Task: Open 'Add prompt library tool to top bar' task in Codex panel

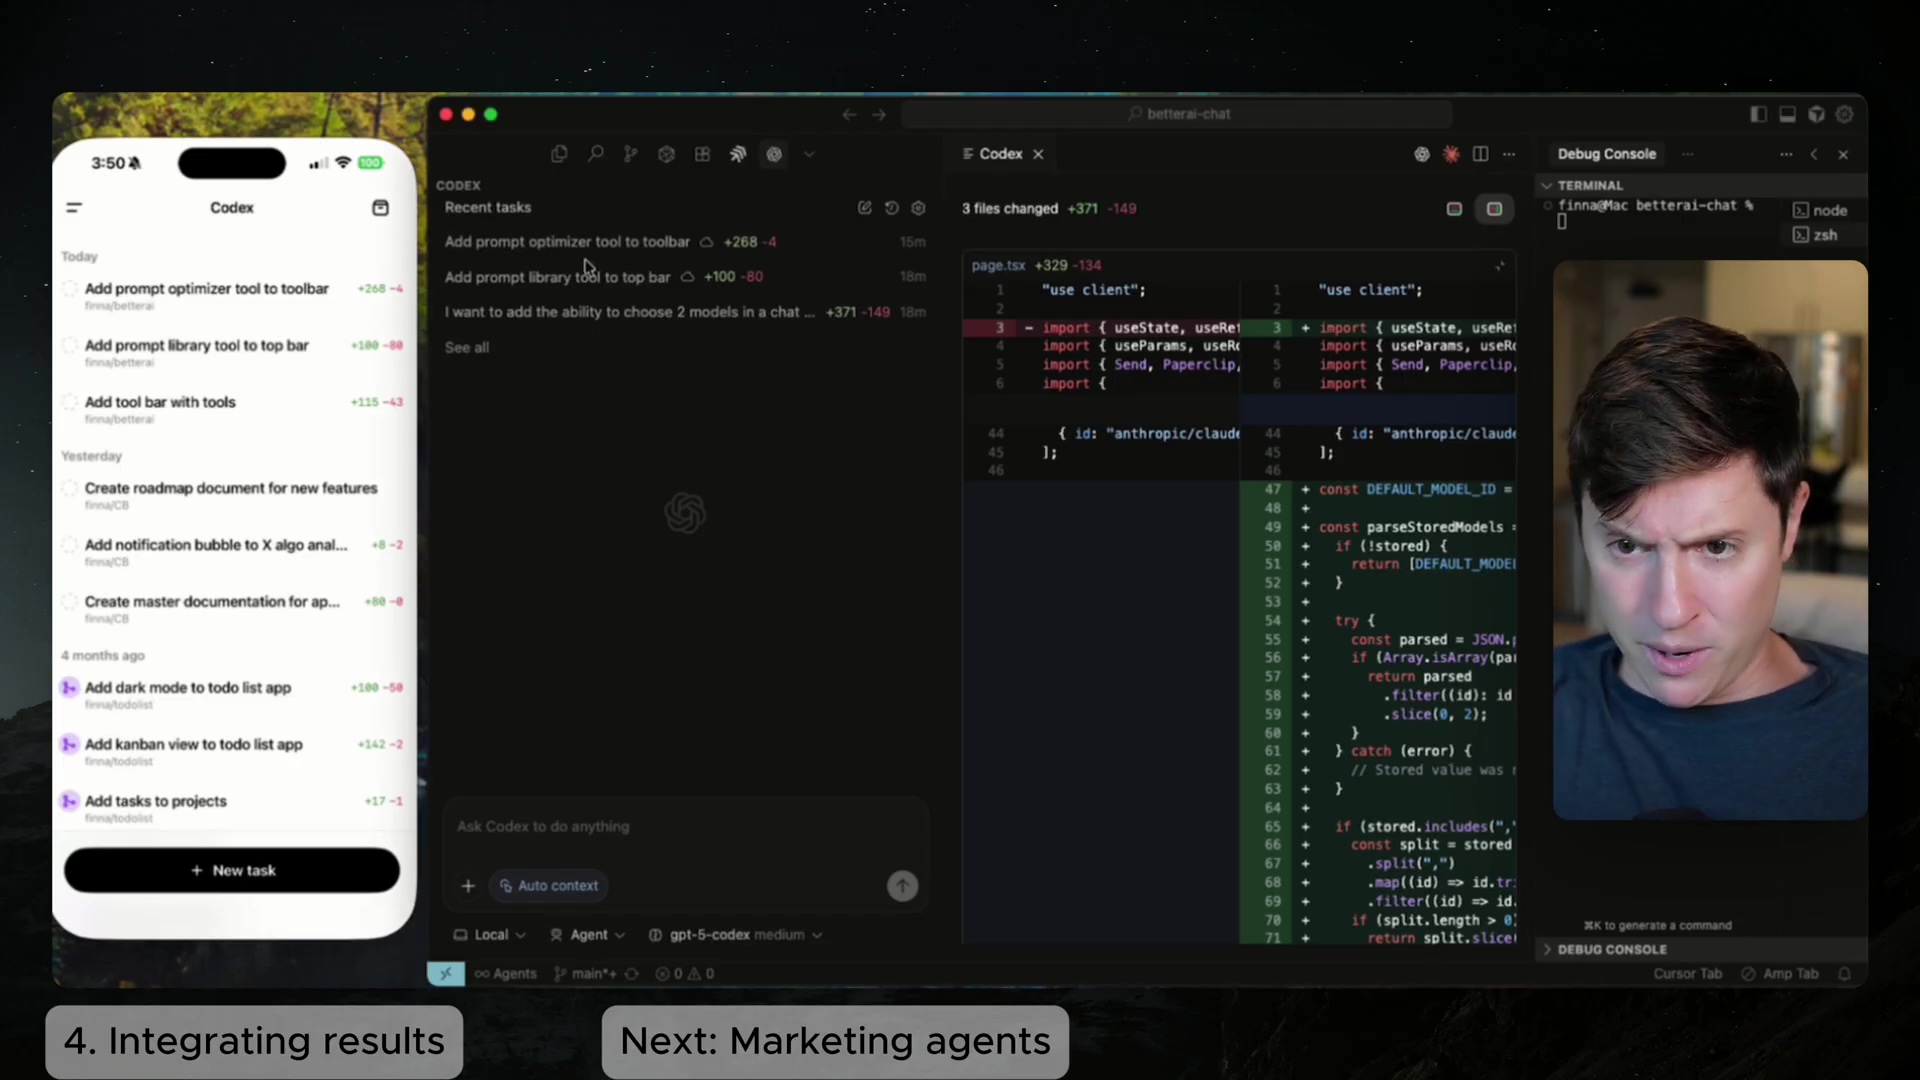Action: tap(685, 277)
